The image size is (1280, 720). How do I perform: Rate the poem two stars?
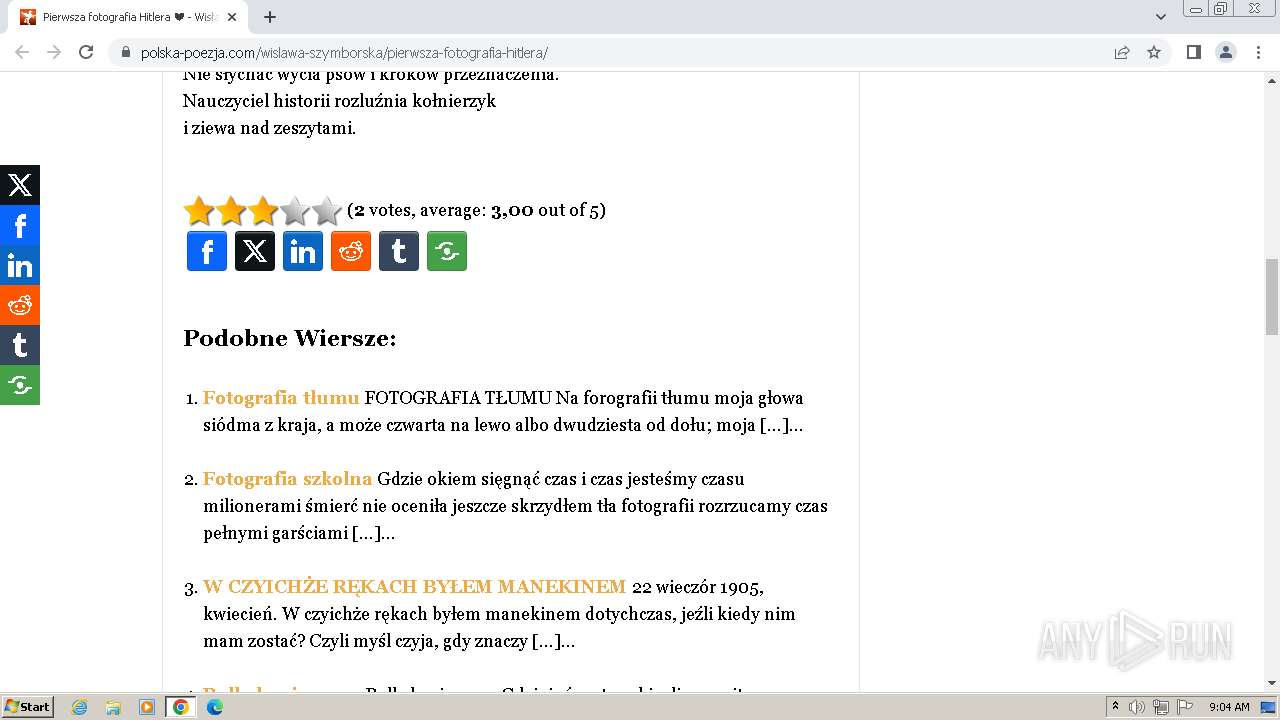click(x=231, y=211)
